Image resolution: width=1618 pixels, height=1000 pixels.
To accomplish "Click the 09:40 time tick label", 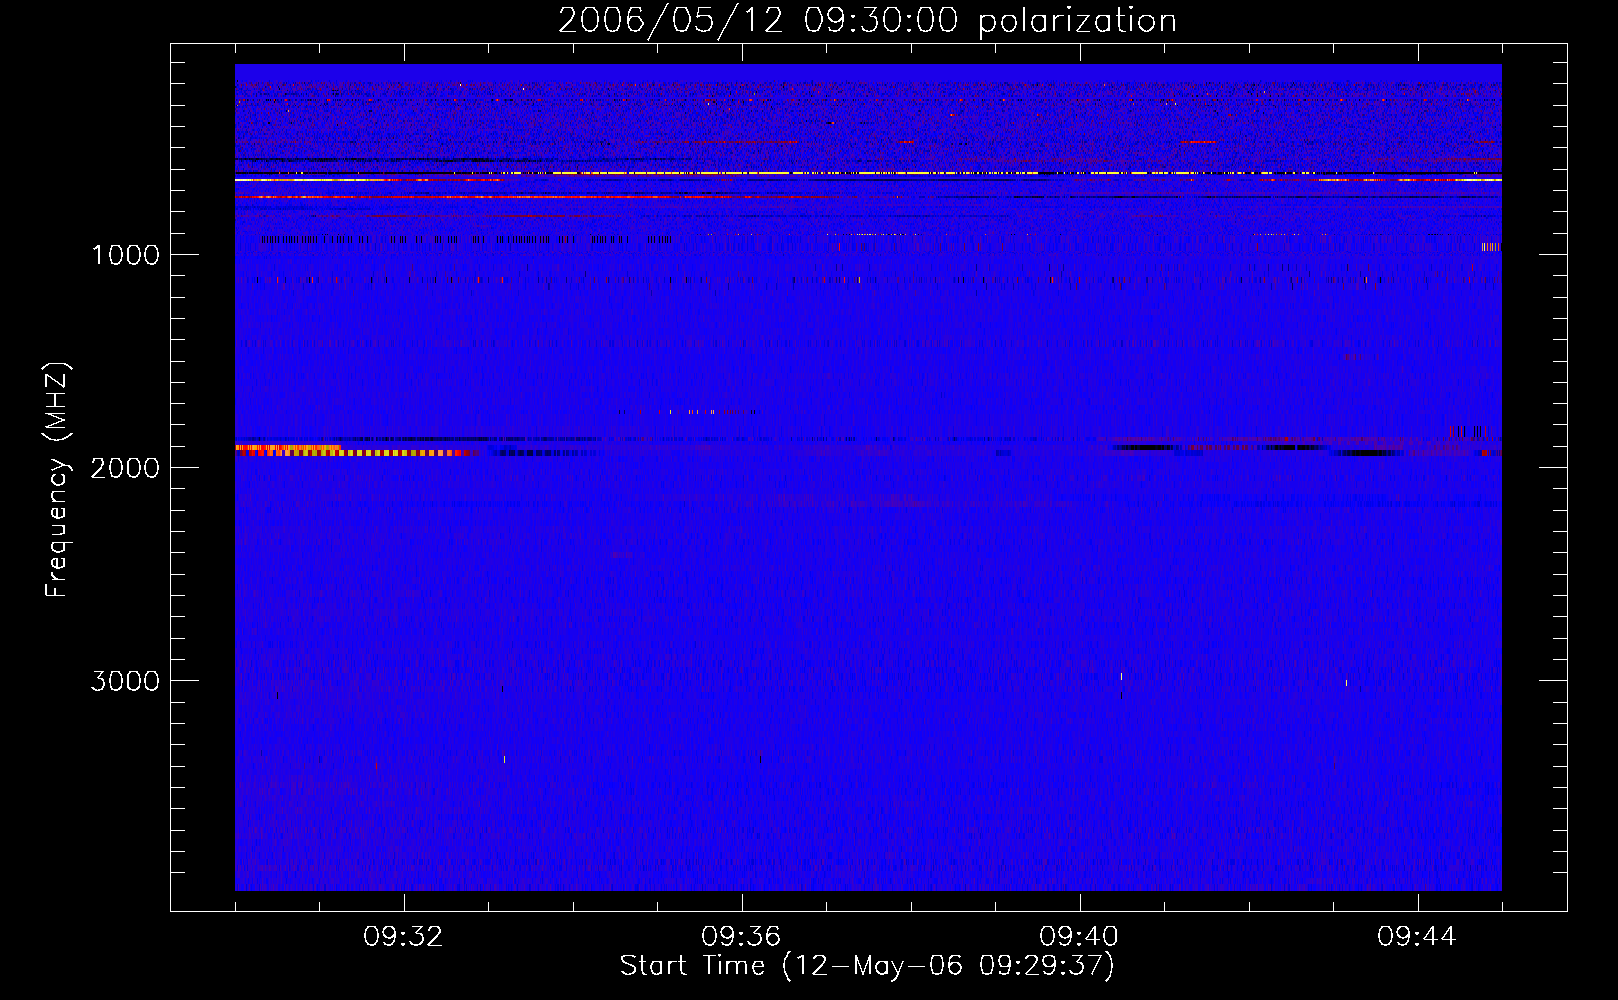I will (x=1079, y=937).
